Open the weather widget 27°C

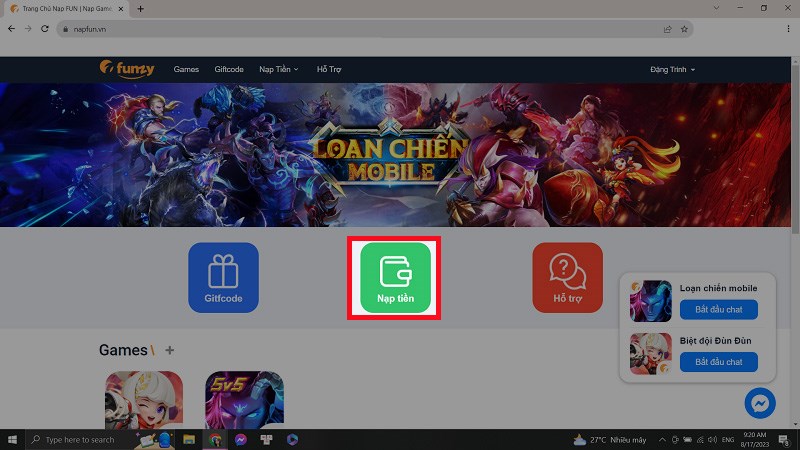pyautogui.click(x=610, y=439)
